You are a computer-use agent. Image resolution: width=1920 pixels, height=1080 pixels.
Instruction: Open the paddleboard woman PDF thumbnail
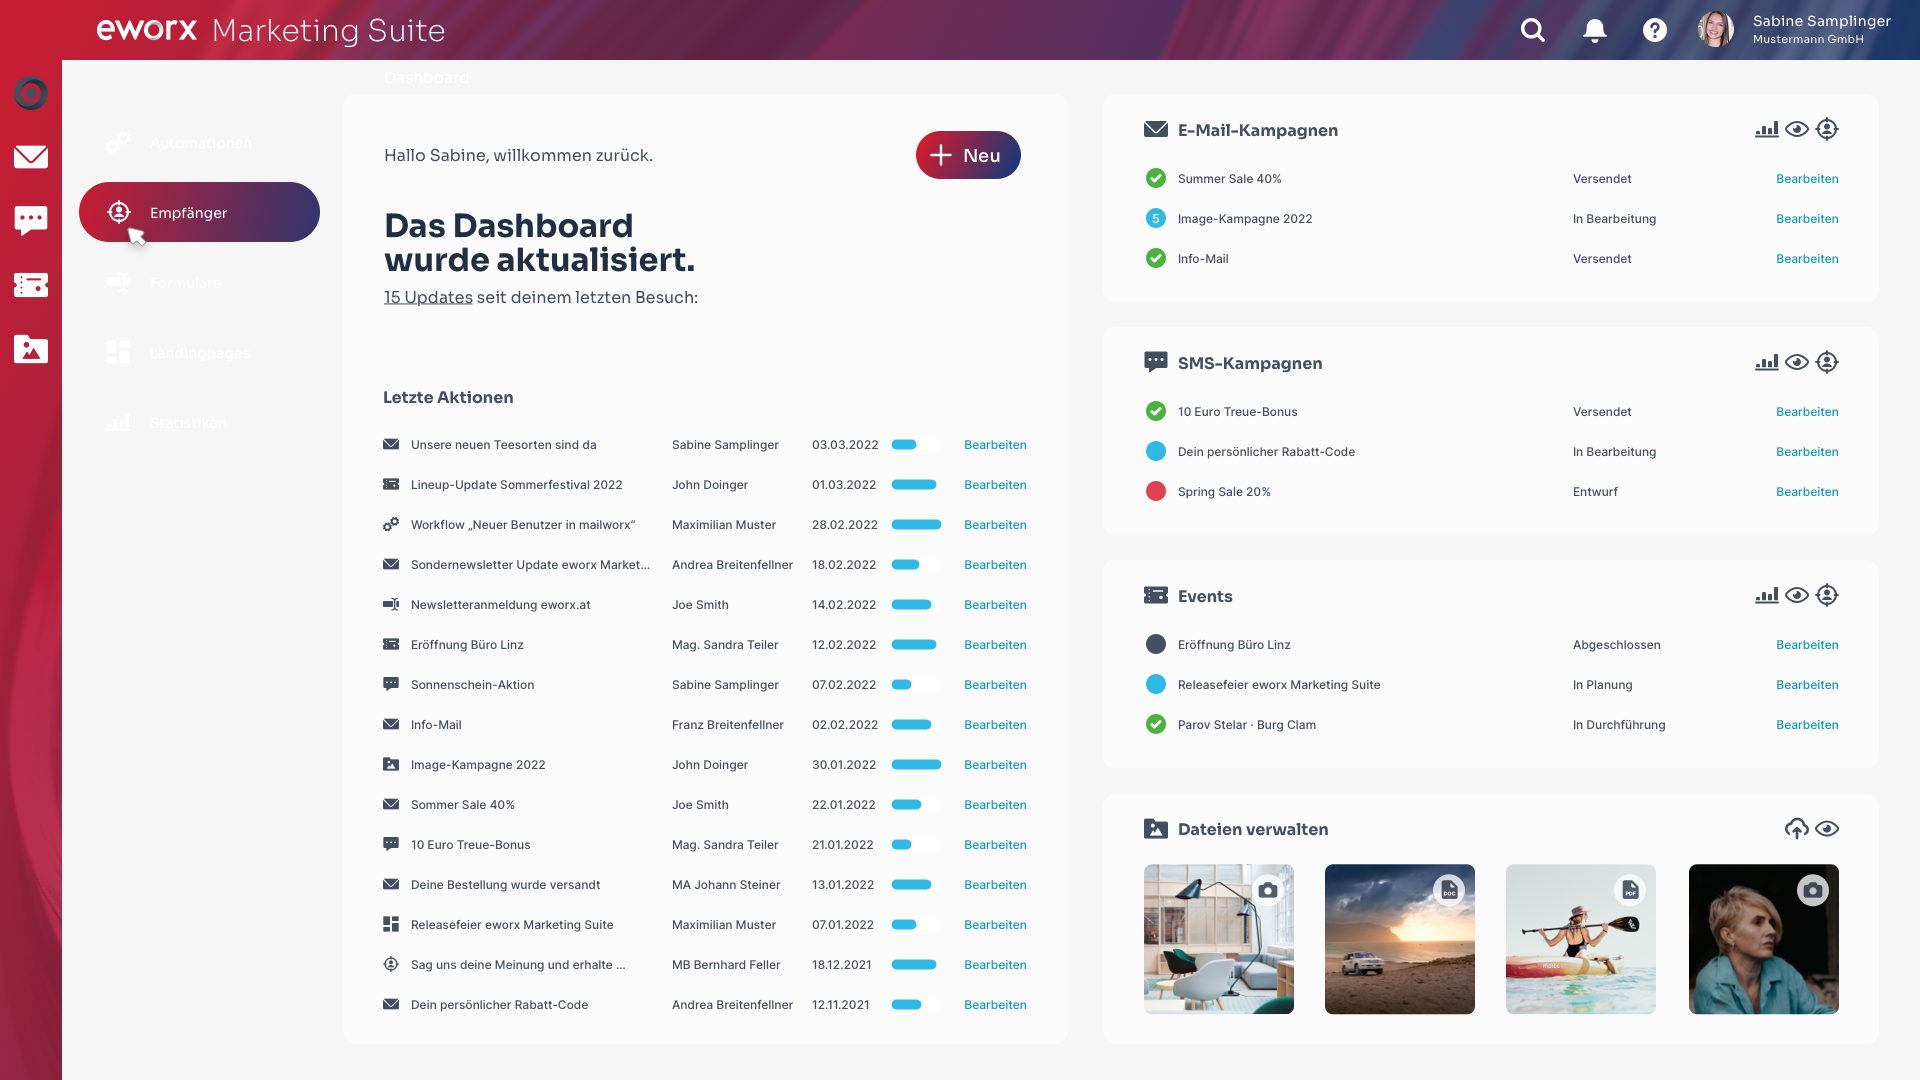[x=1580, y=939]
